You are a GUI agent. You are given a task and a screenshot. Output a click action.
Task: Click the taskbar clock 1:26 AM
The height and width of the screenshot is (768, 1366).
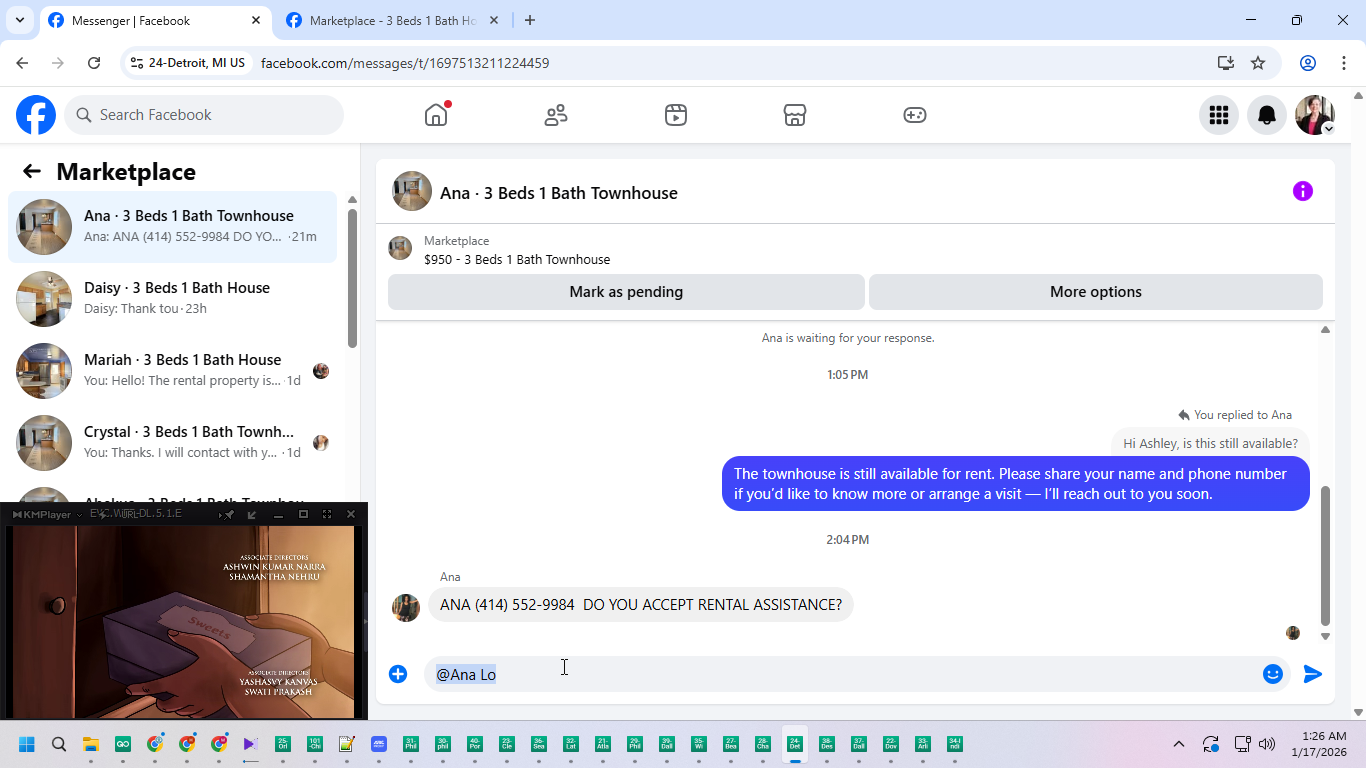1318,744
